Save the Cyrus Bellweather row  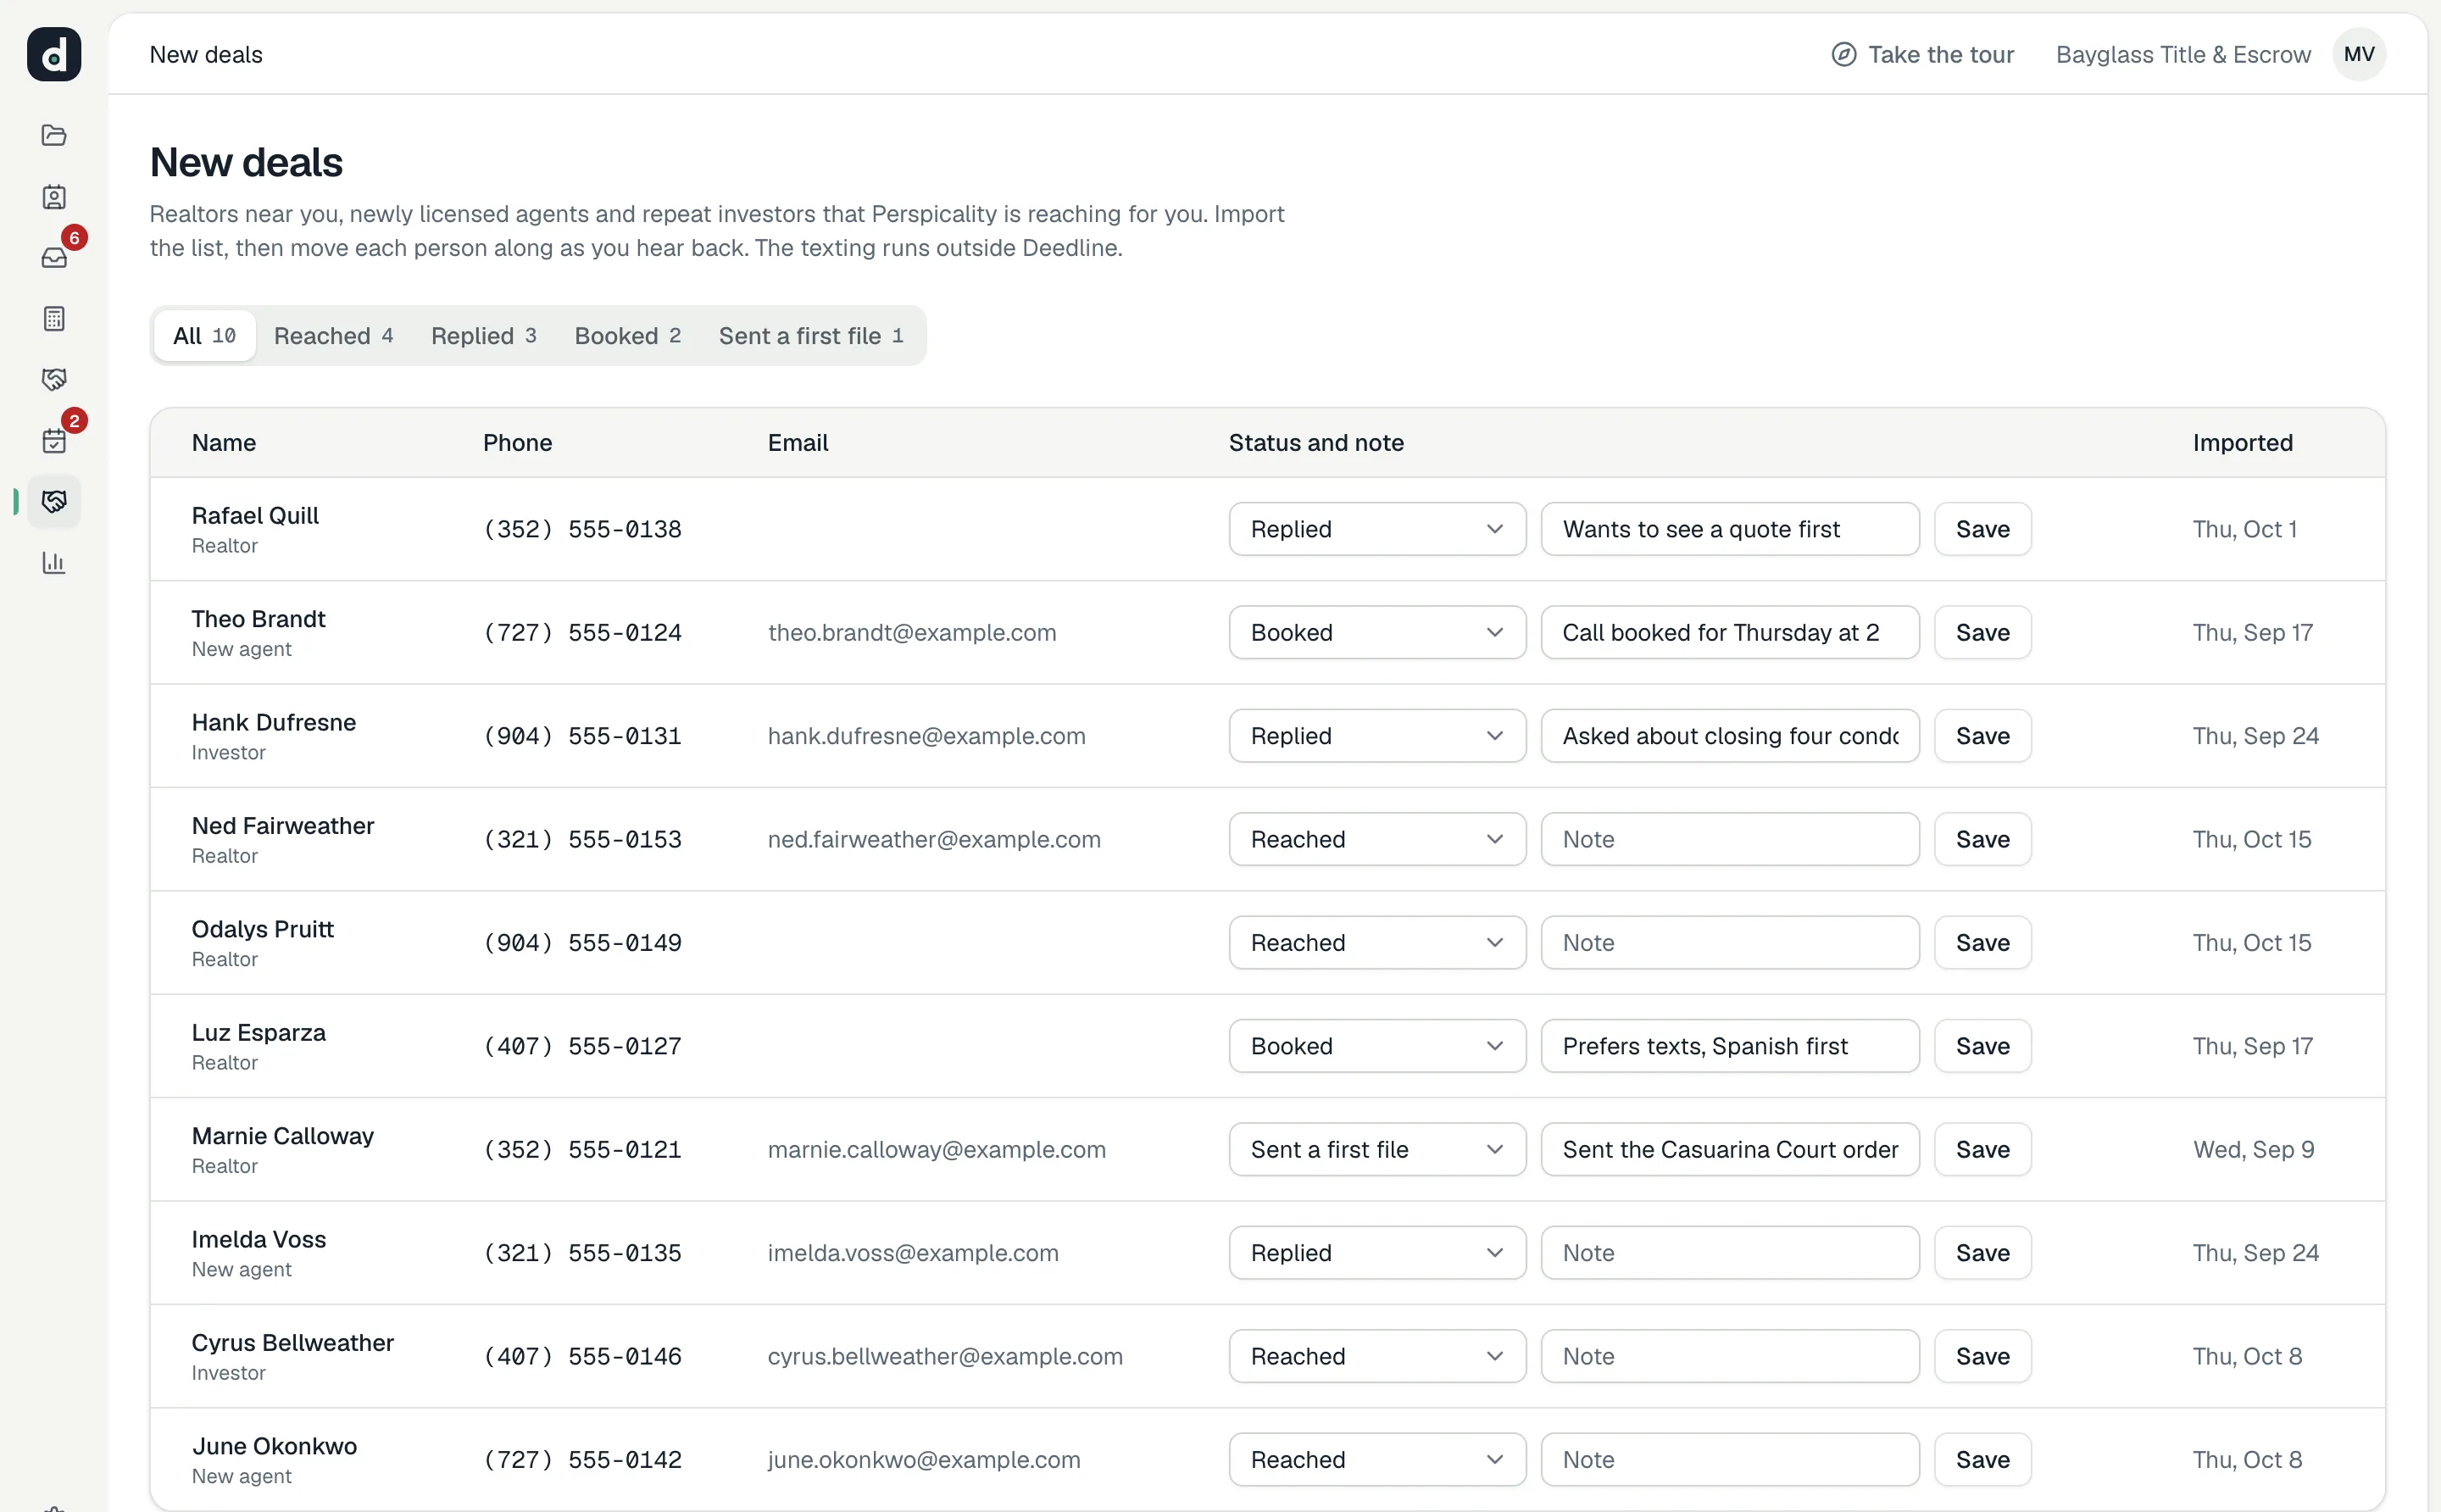(x=1982, y=1357)
